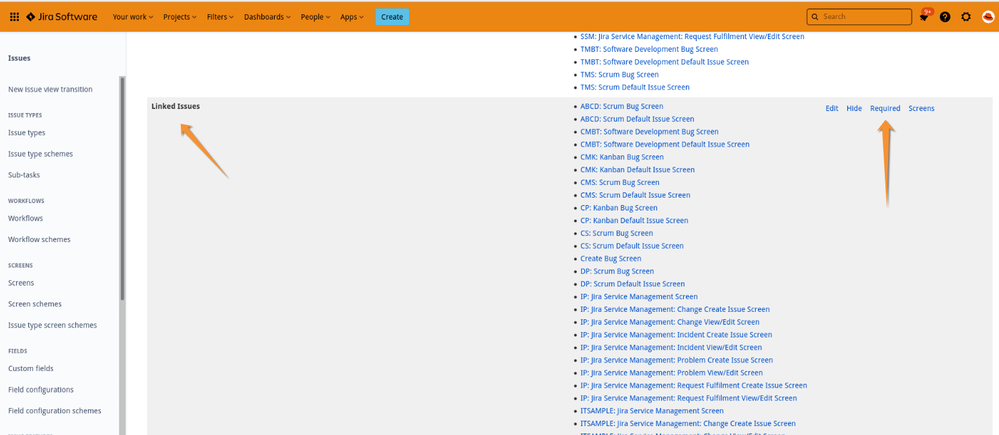The image size is (999, 435).
Task: Open Issue types in sidebar
Action: click(x=27, y=133)
